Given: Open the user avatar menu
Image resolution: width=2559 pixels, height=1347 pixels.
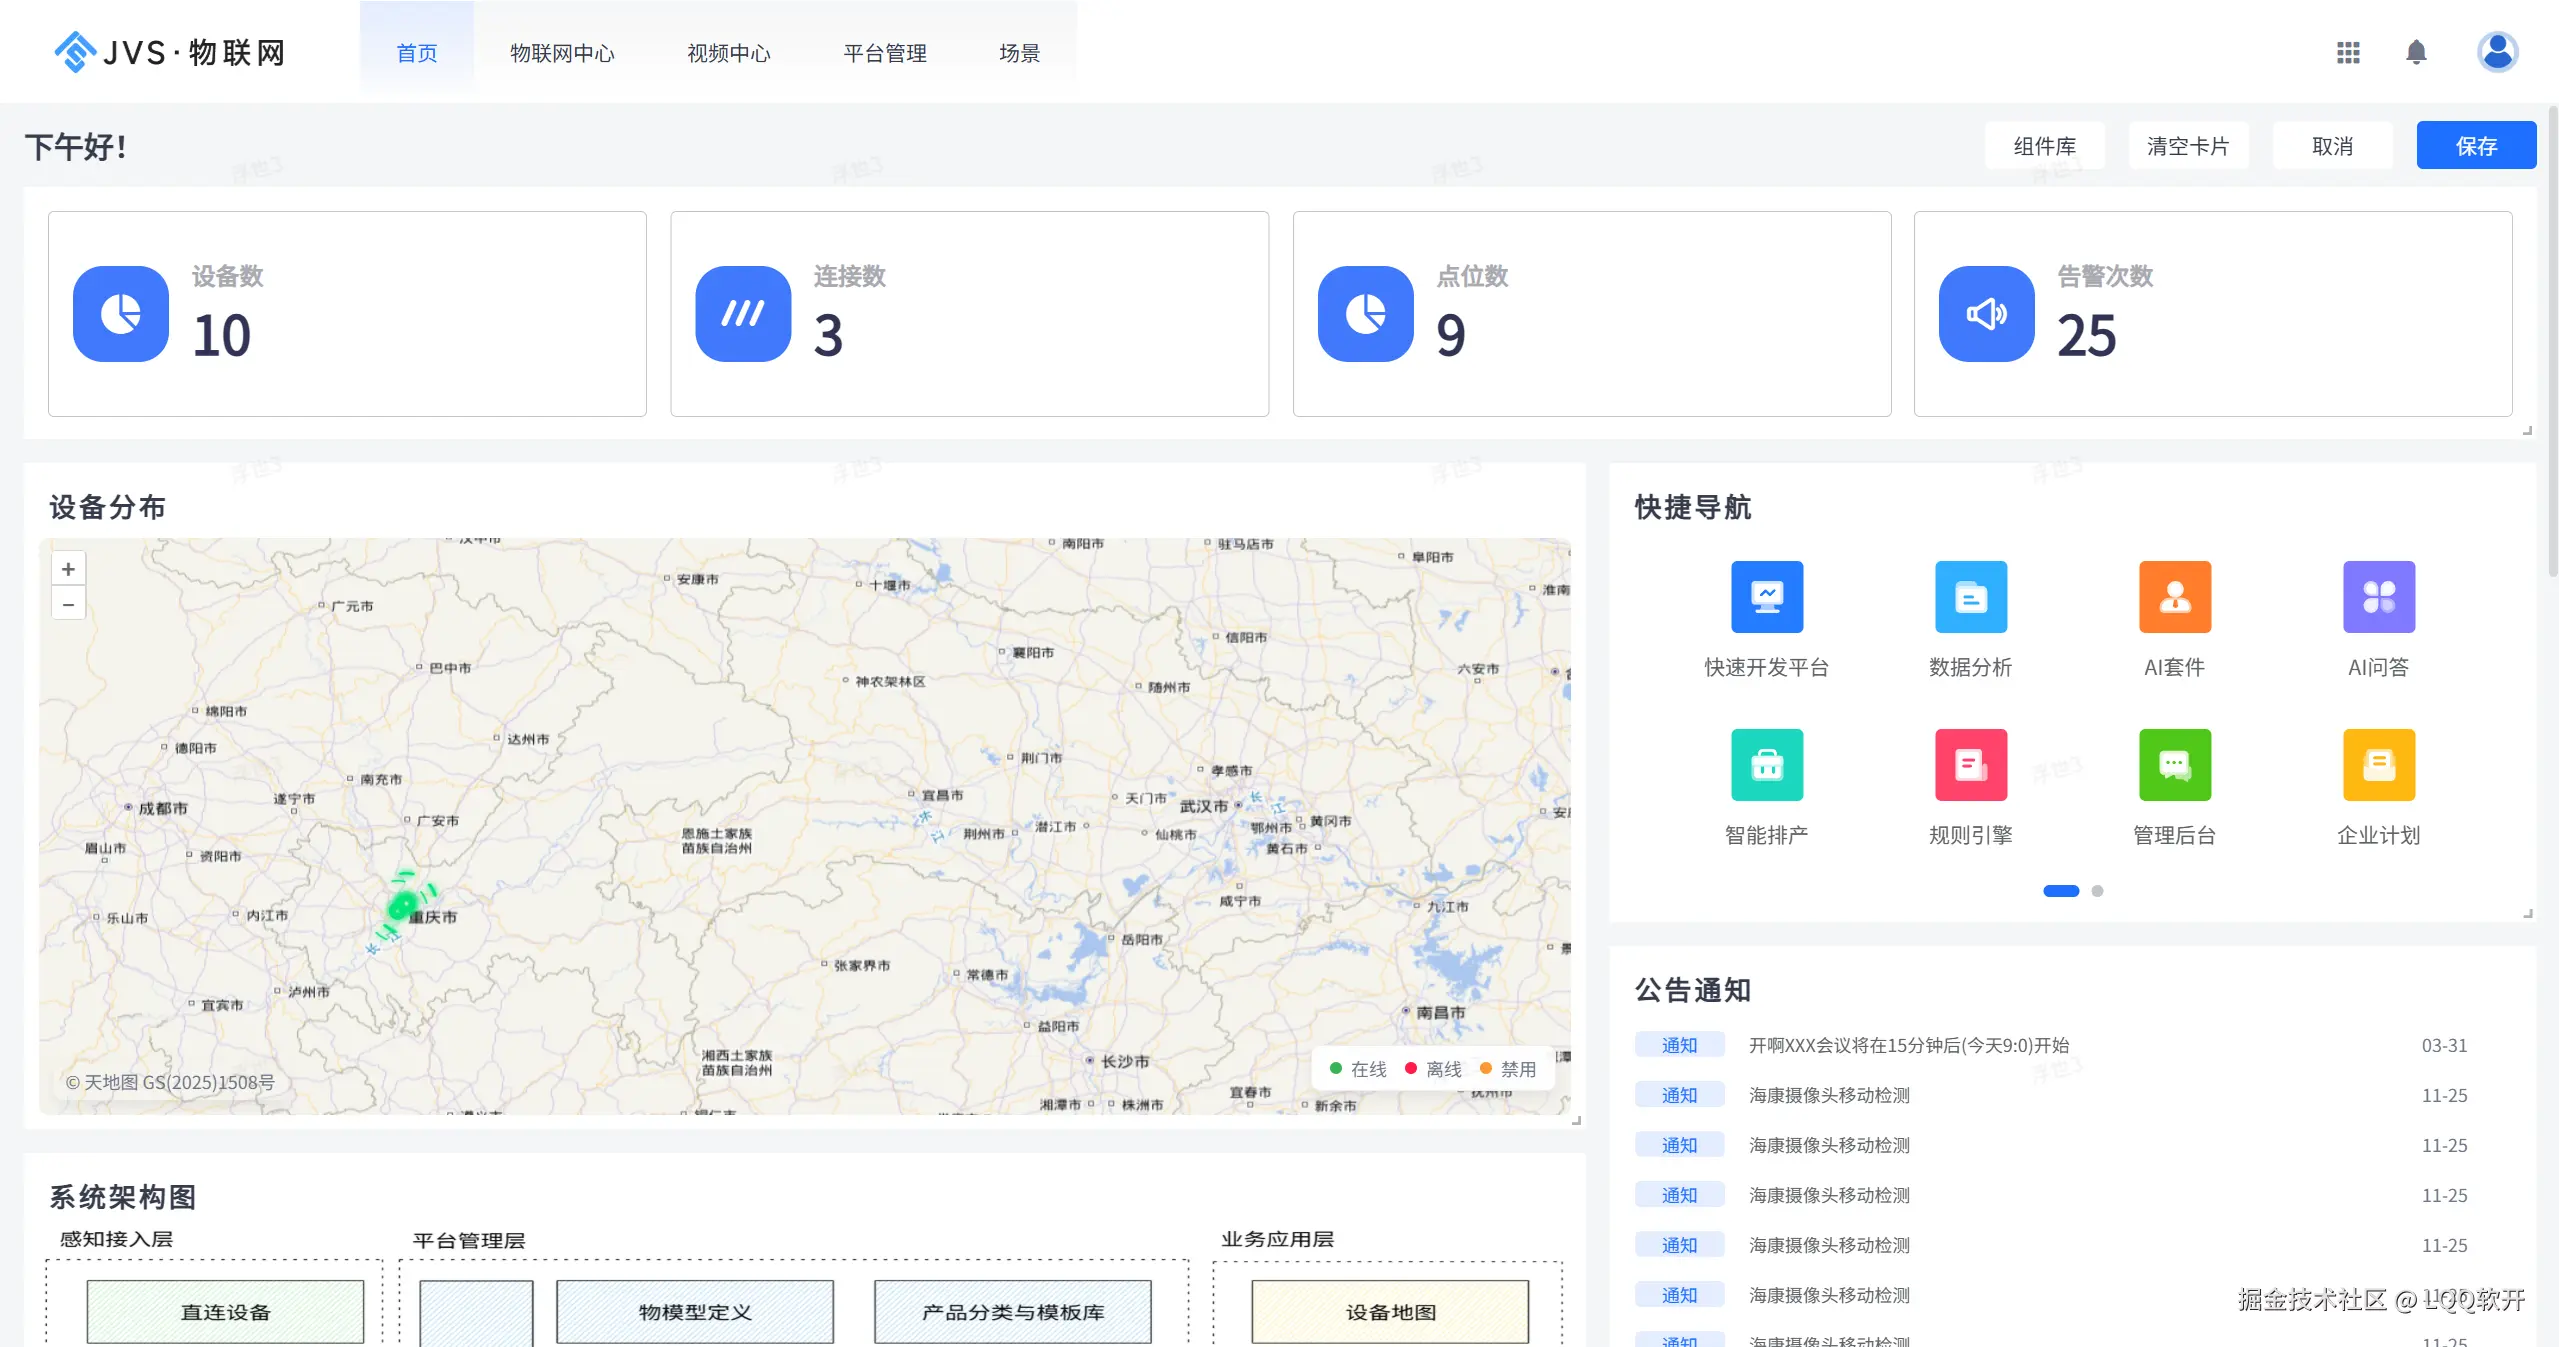Looking at the screenshot, I should (2496, 52).
